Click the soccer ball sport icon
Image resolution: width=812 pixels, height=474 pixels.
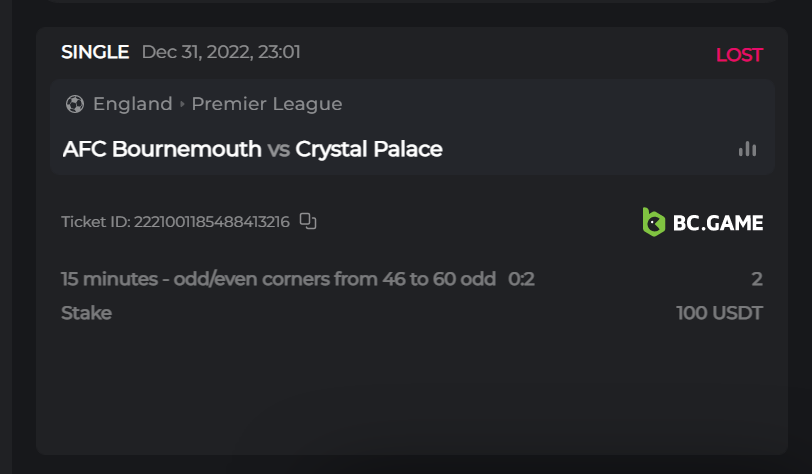[74, 104]
